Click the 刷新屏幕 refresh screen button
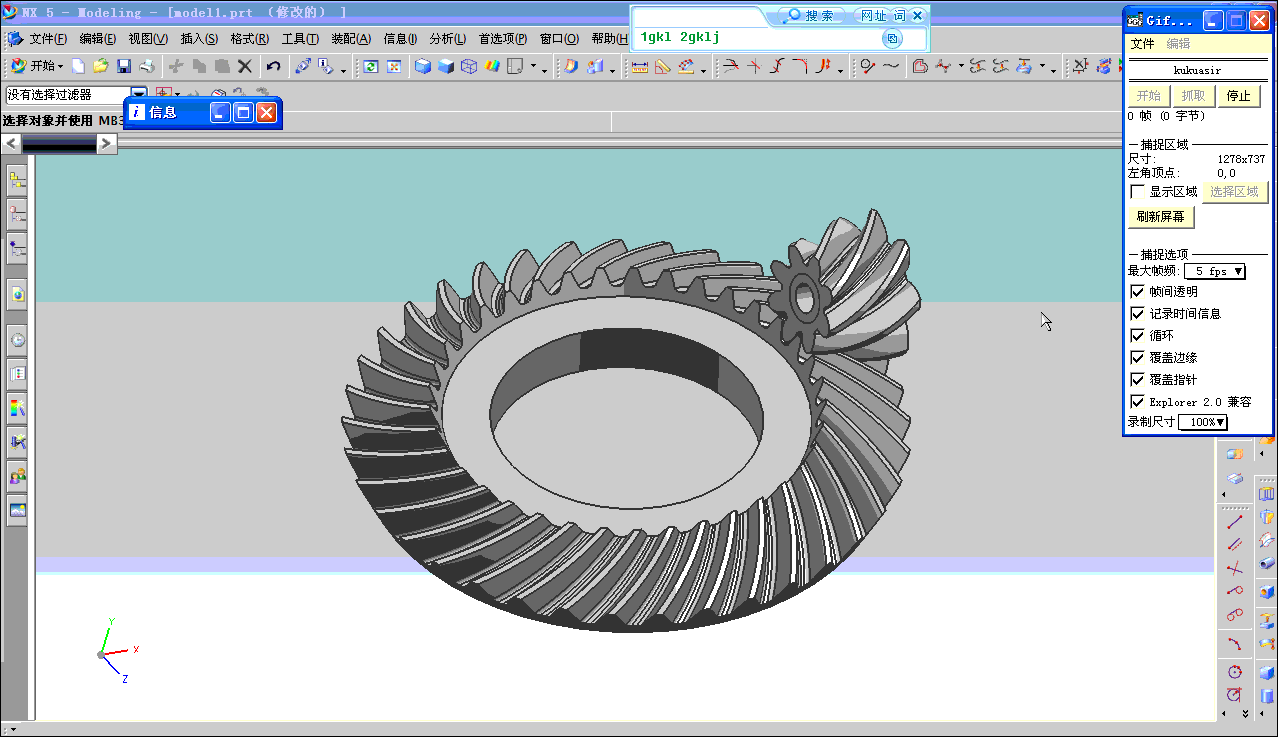Screen dimensions: 1278x737 coord(1162,216)
